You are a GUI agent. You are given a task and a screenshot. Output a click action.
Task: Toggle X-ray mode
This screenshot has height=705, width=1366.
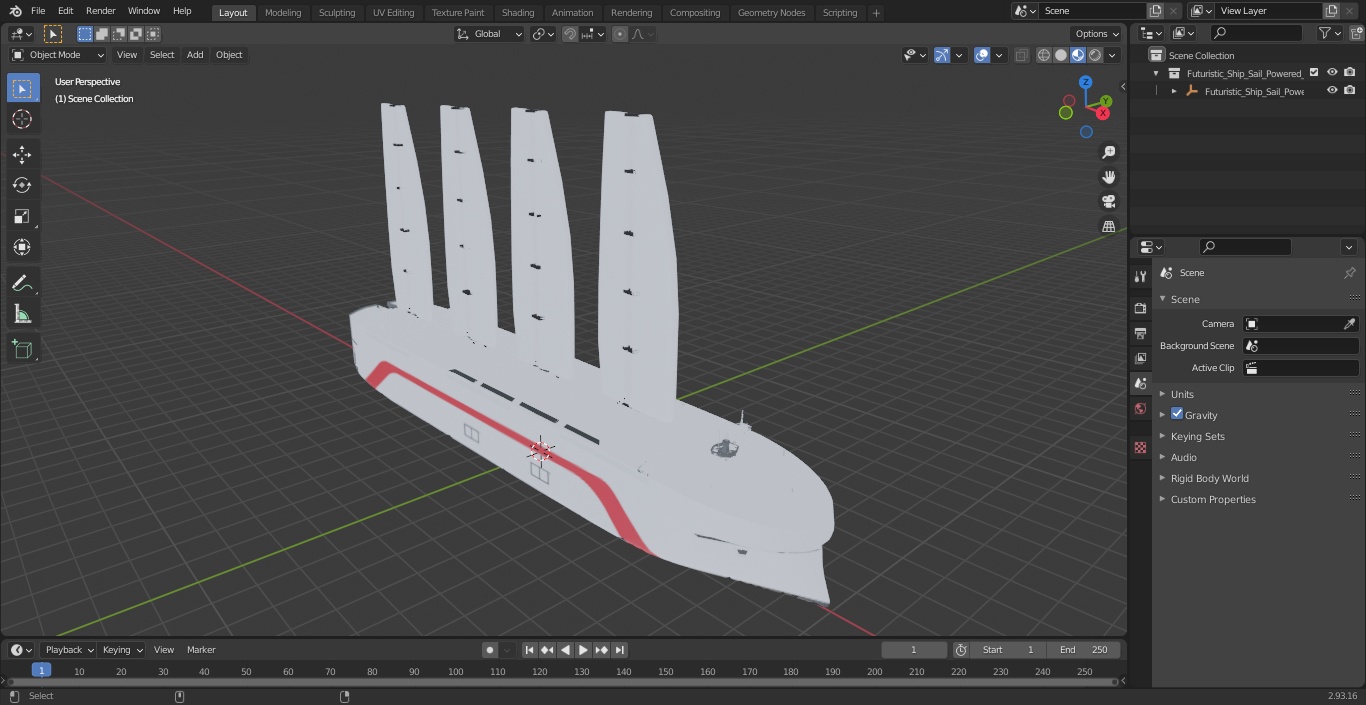(x=1021, y=56)
